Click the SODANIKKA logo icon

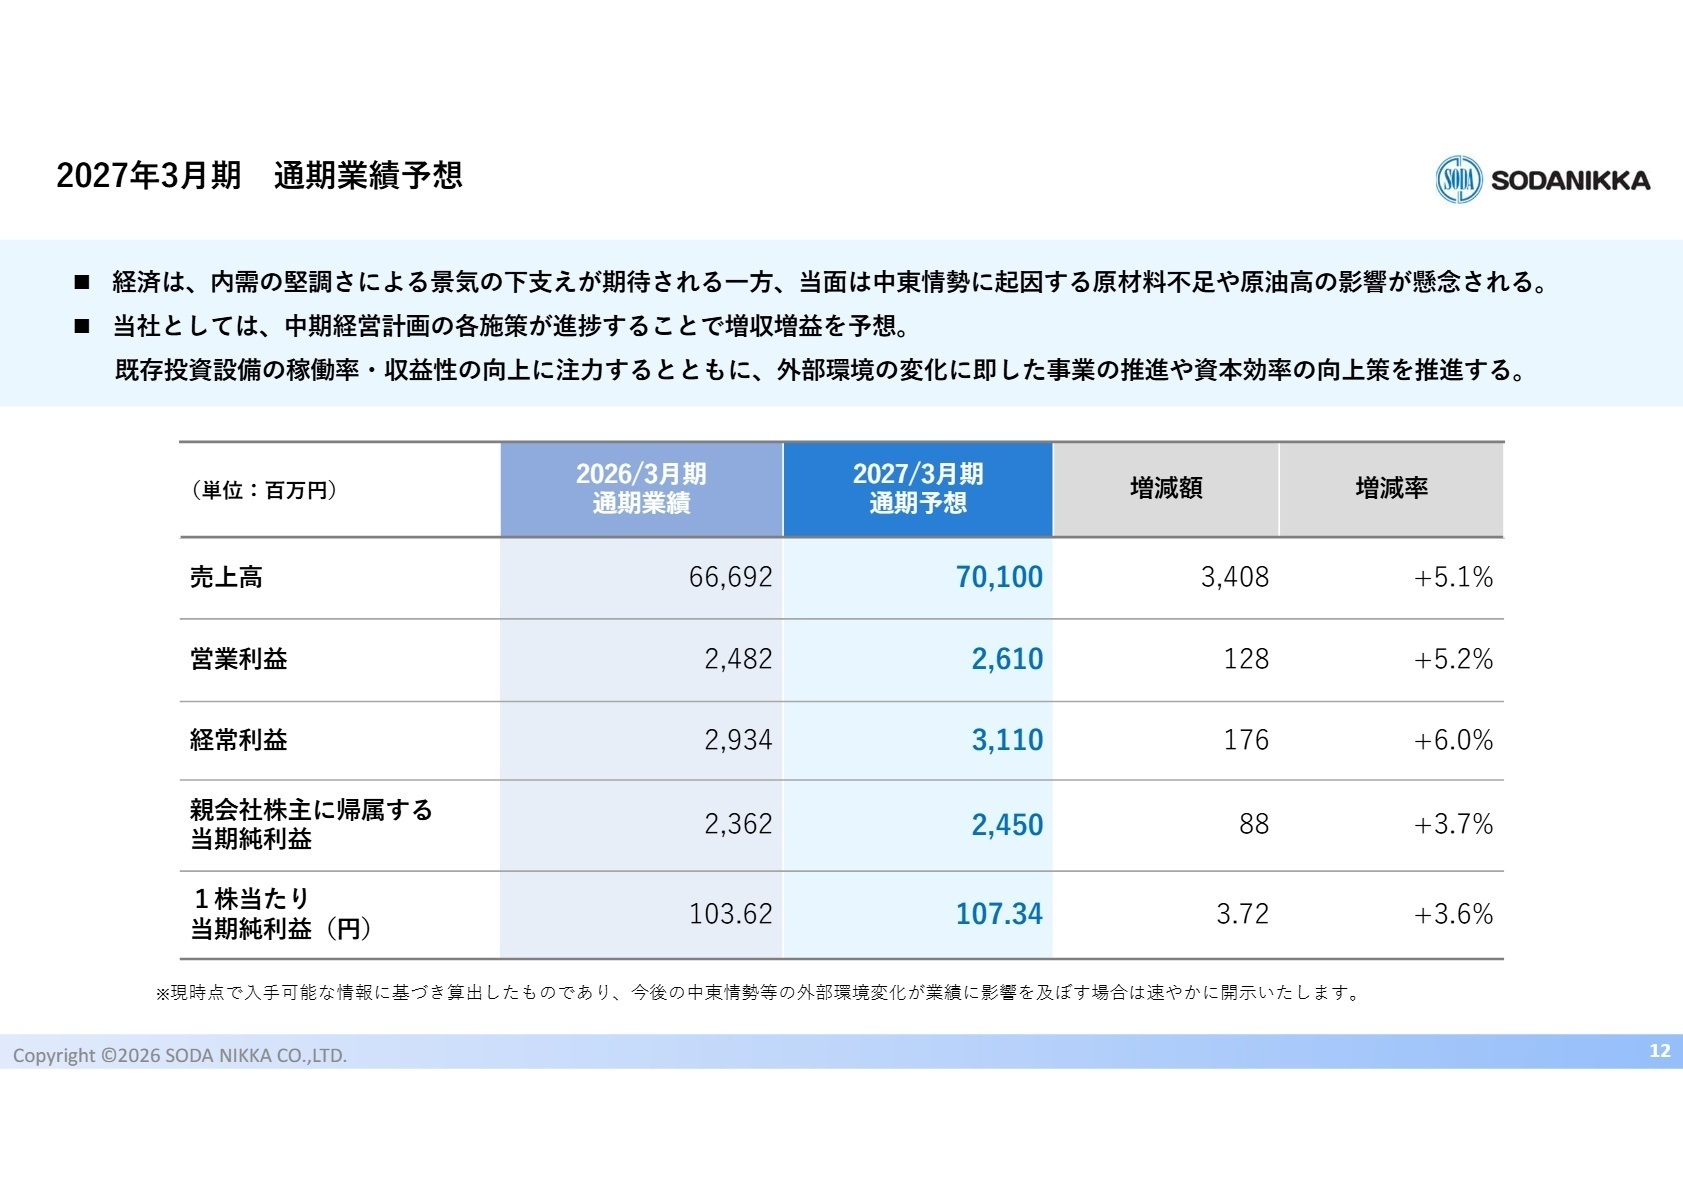pos(1459,180)
